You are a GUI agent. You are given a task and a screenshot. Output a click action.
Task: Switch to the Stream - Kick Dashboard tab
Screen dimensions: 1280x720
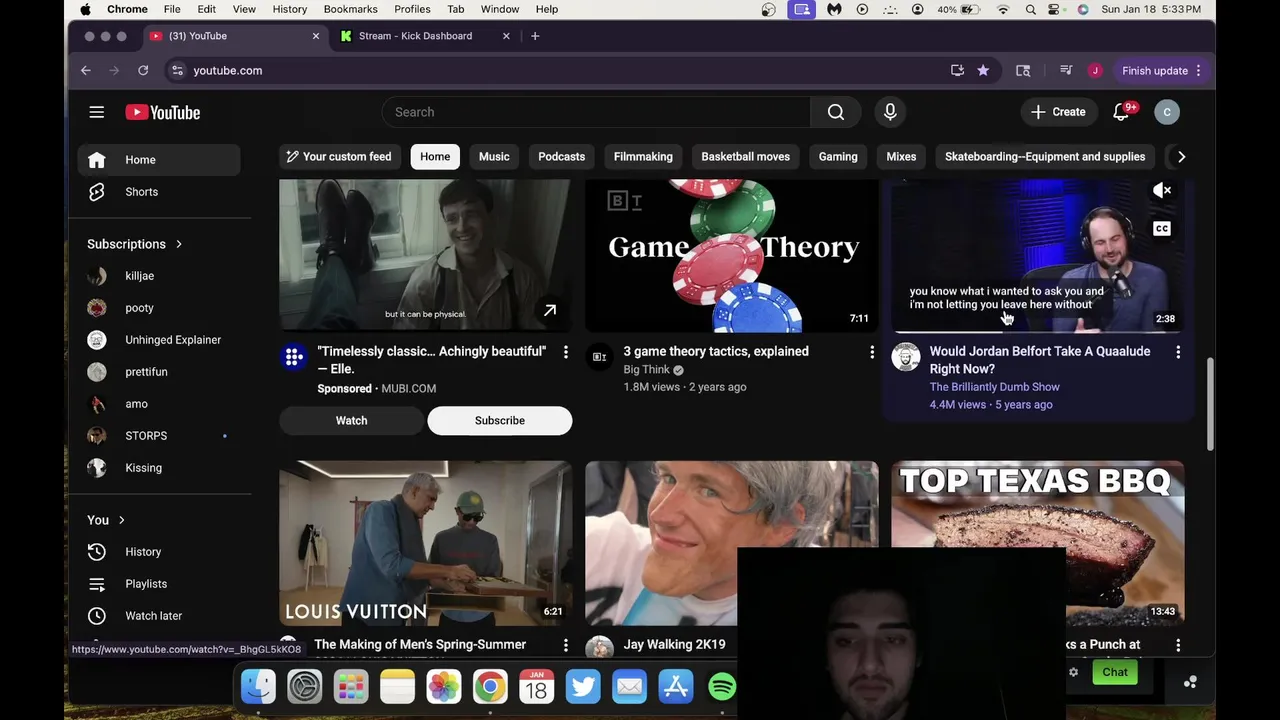coord(425,36)
